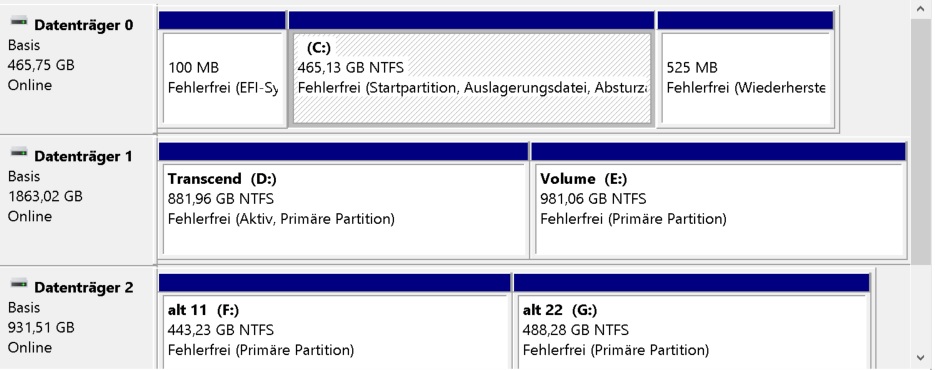This screenshot has width=935, height=370.
Task: Click the Datenträger 2 disk icon
Action: (x=19, y=285)
